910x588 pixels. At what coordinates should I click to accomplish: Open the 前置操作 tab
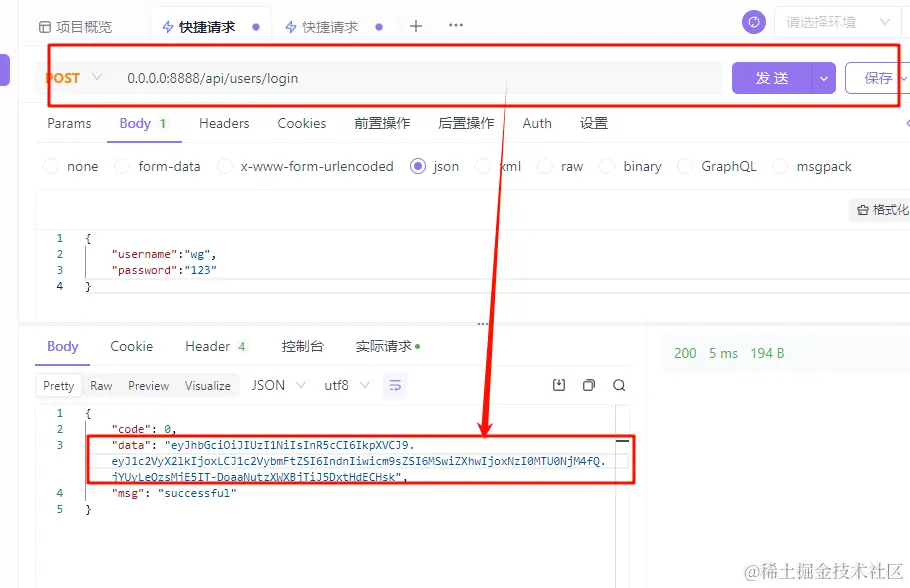[382, 123]
